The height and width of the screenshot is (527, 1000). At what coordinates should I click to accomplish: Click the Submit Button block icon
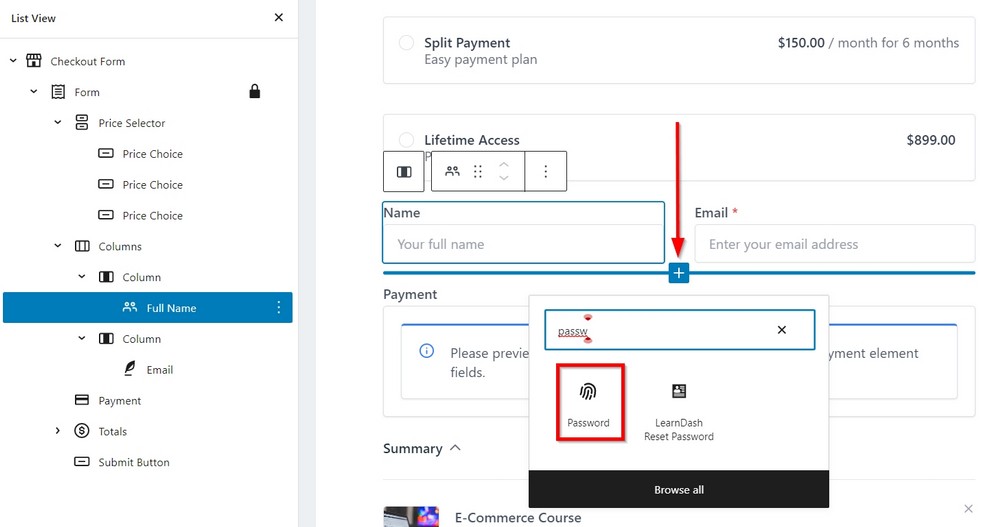(x=82, y=461)
